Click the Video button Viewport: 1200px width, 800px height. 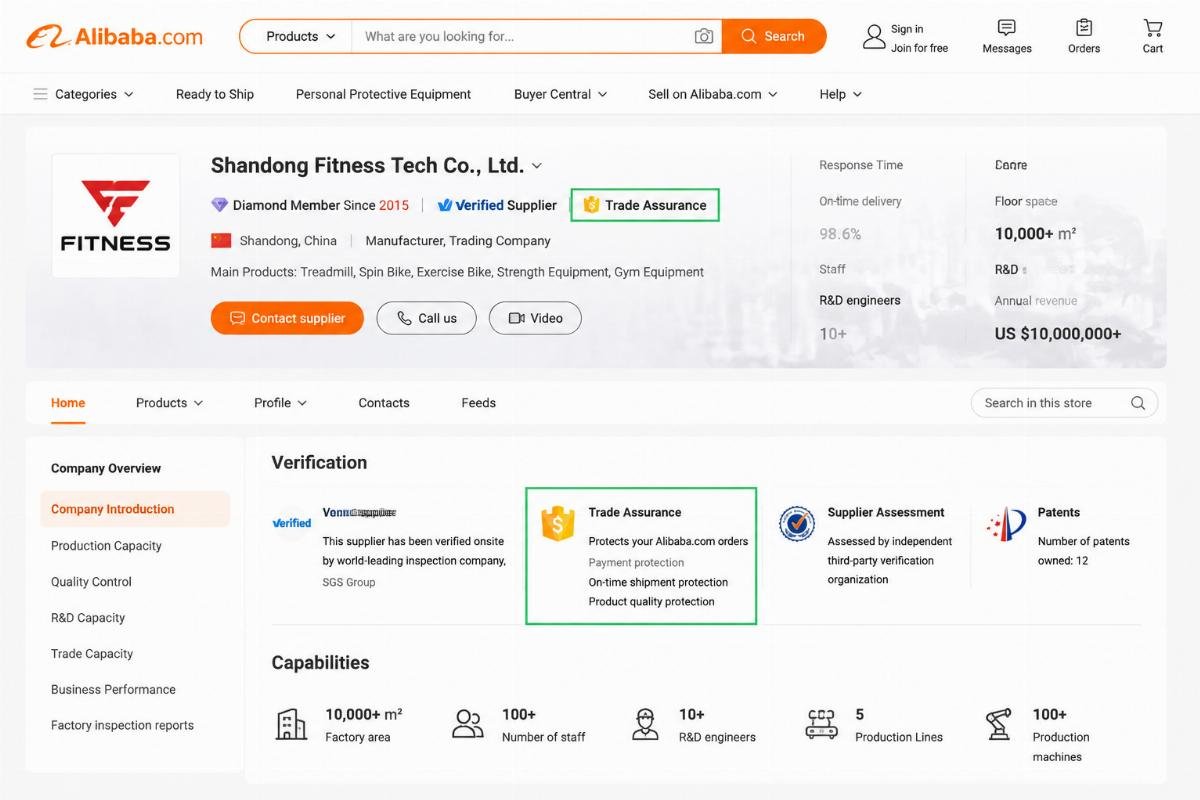coord(535,318)
